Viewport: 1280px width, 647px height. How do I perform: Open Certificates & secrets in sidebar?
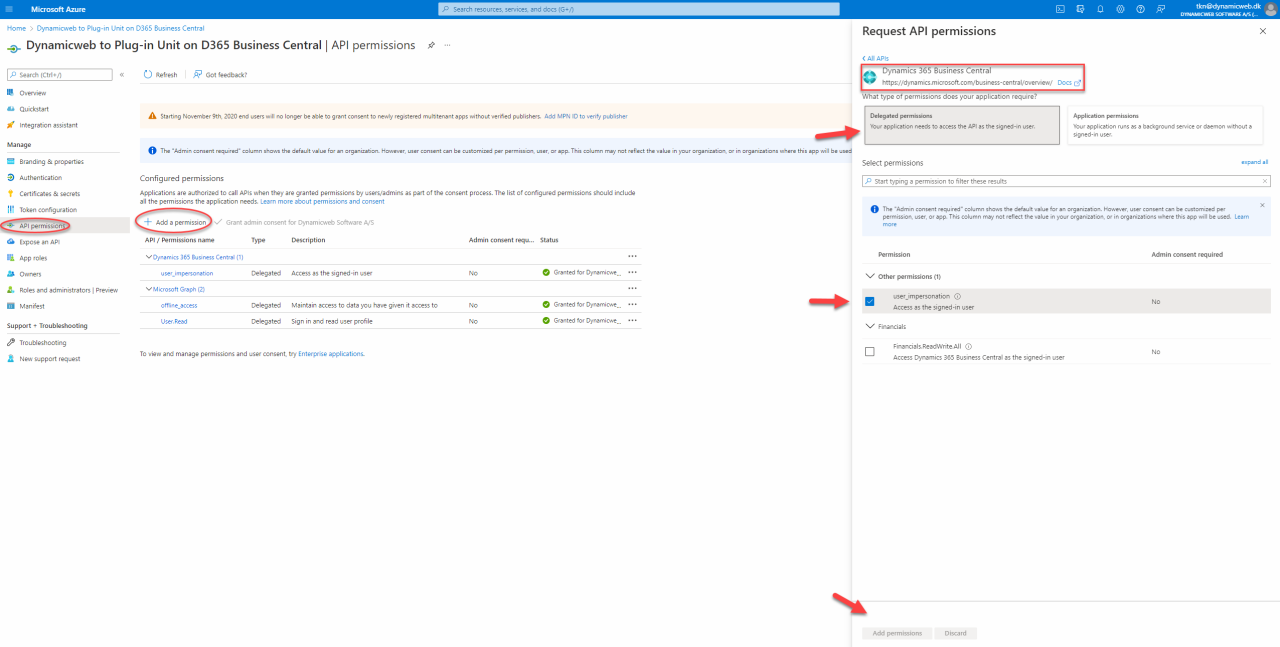coord(49,193)
